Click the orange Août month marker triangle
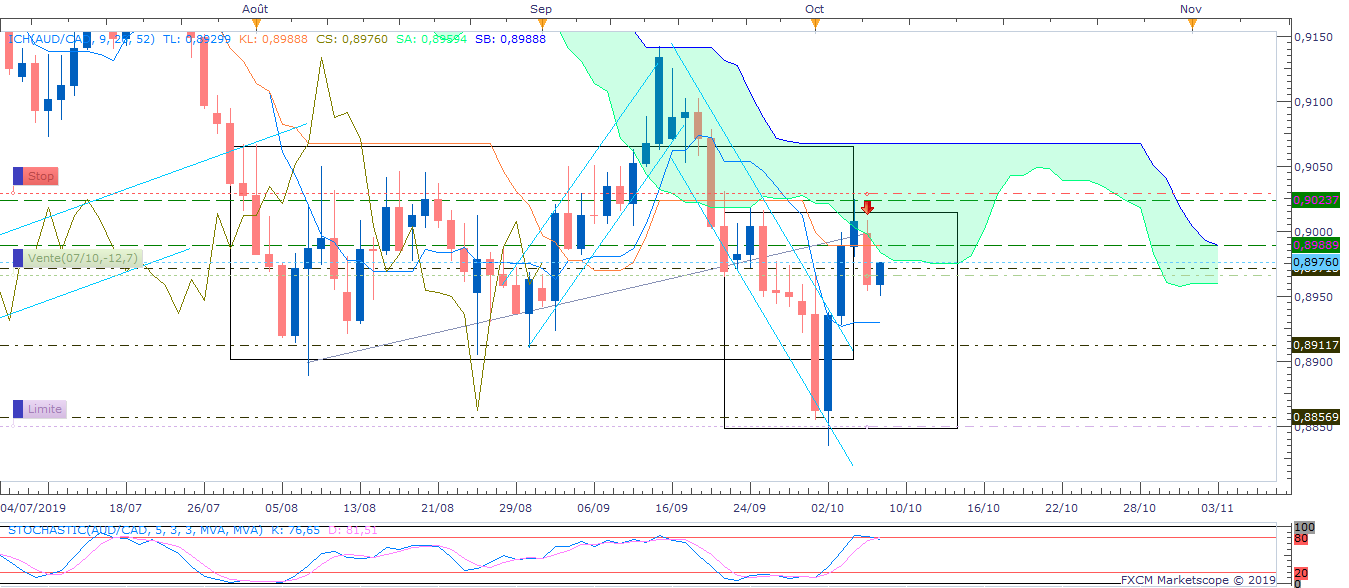This screenshot has height=588, width=1349. (256, 24)
